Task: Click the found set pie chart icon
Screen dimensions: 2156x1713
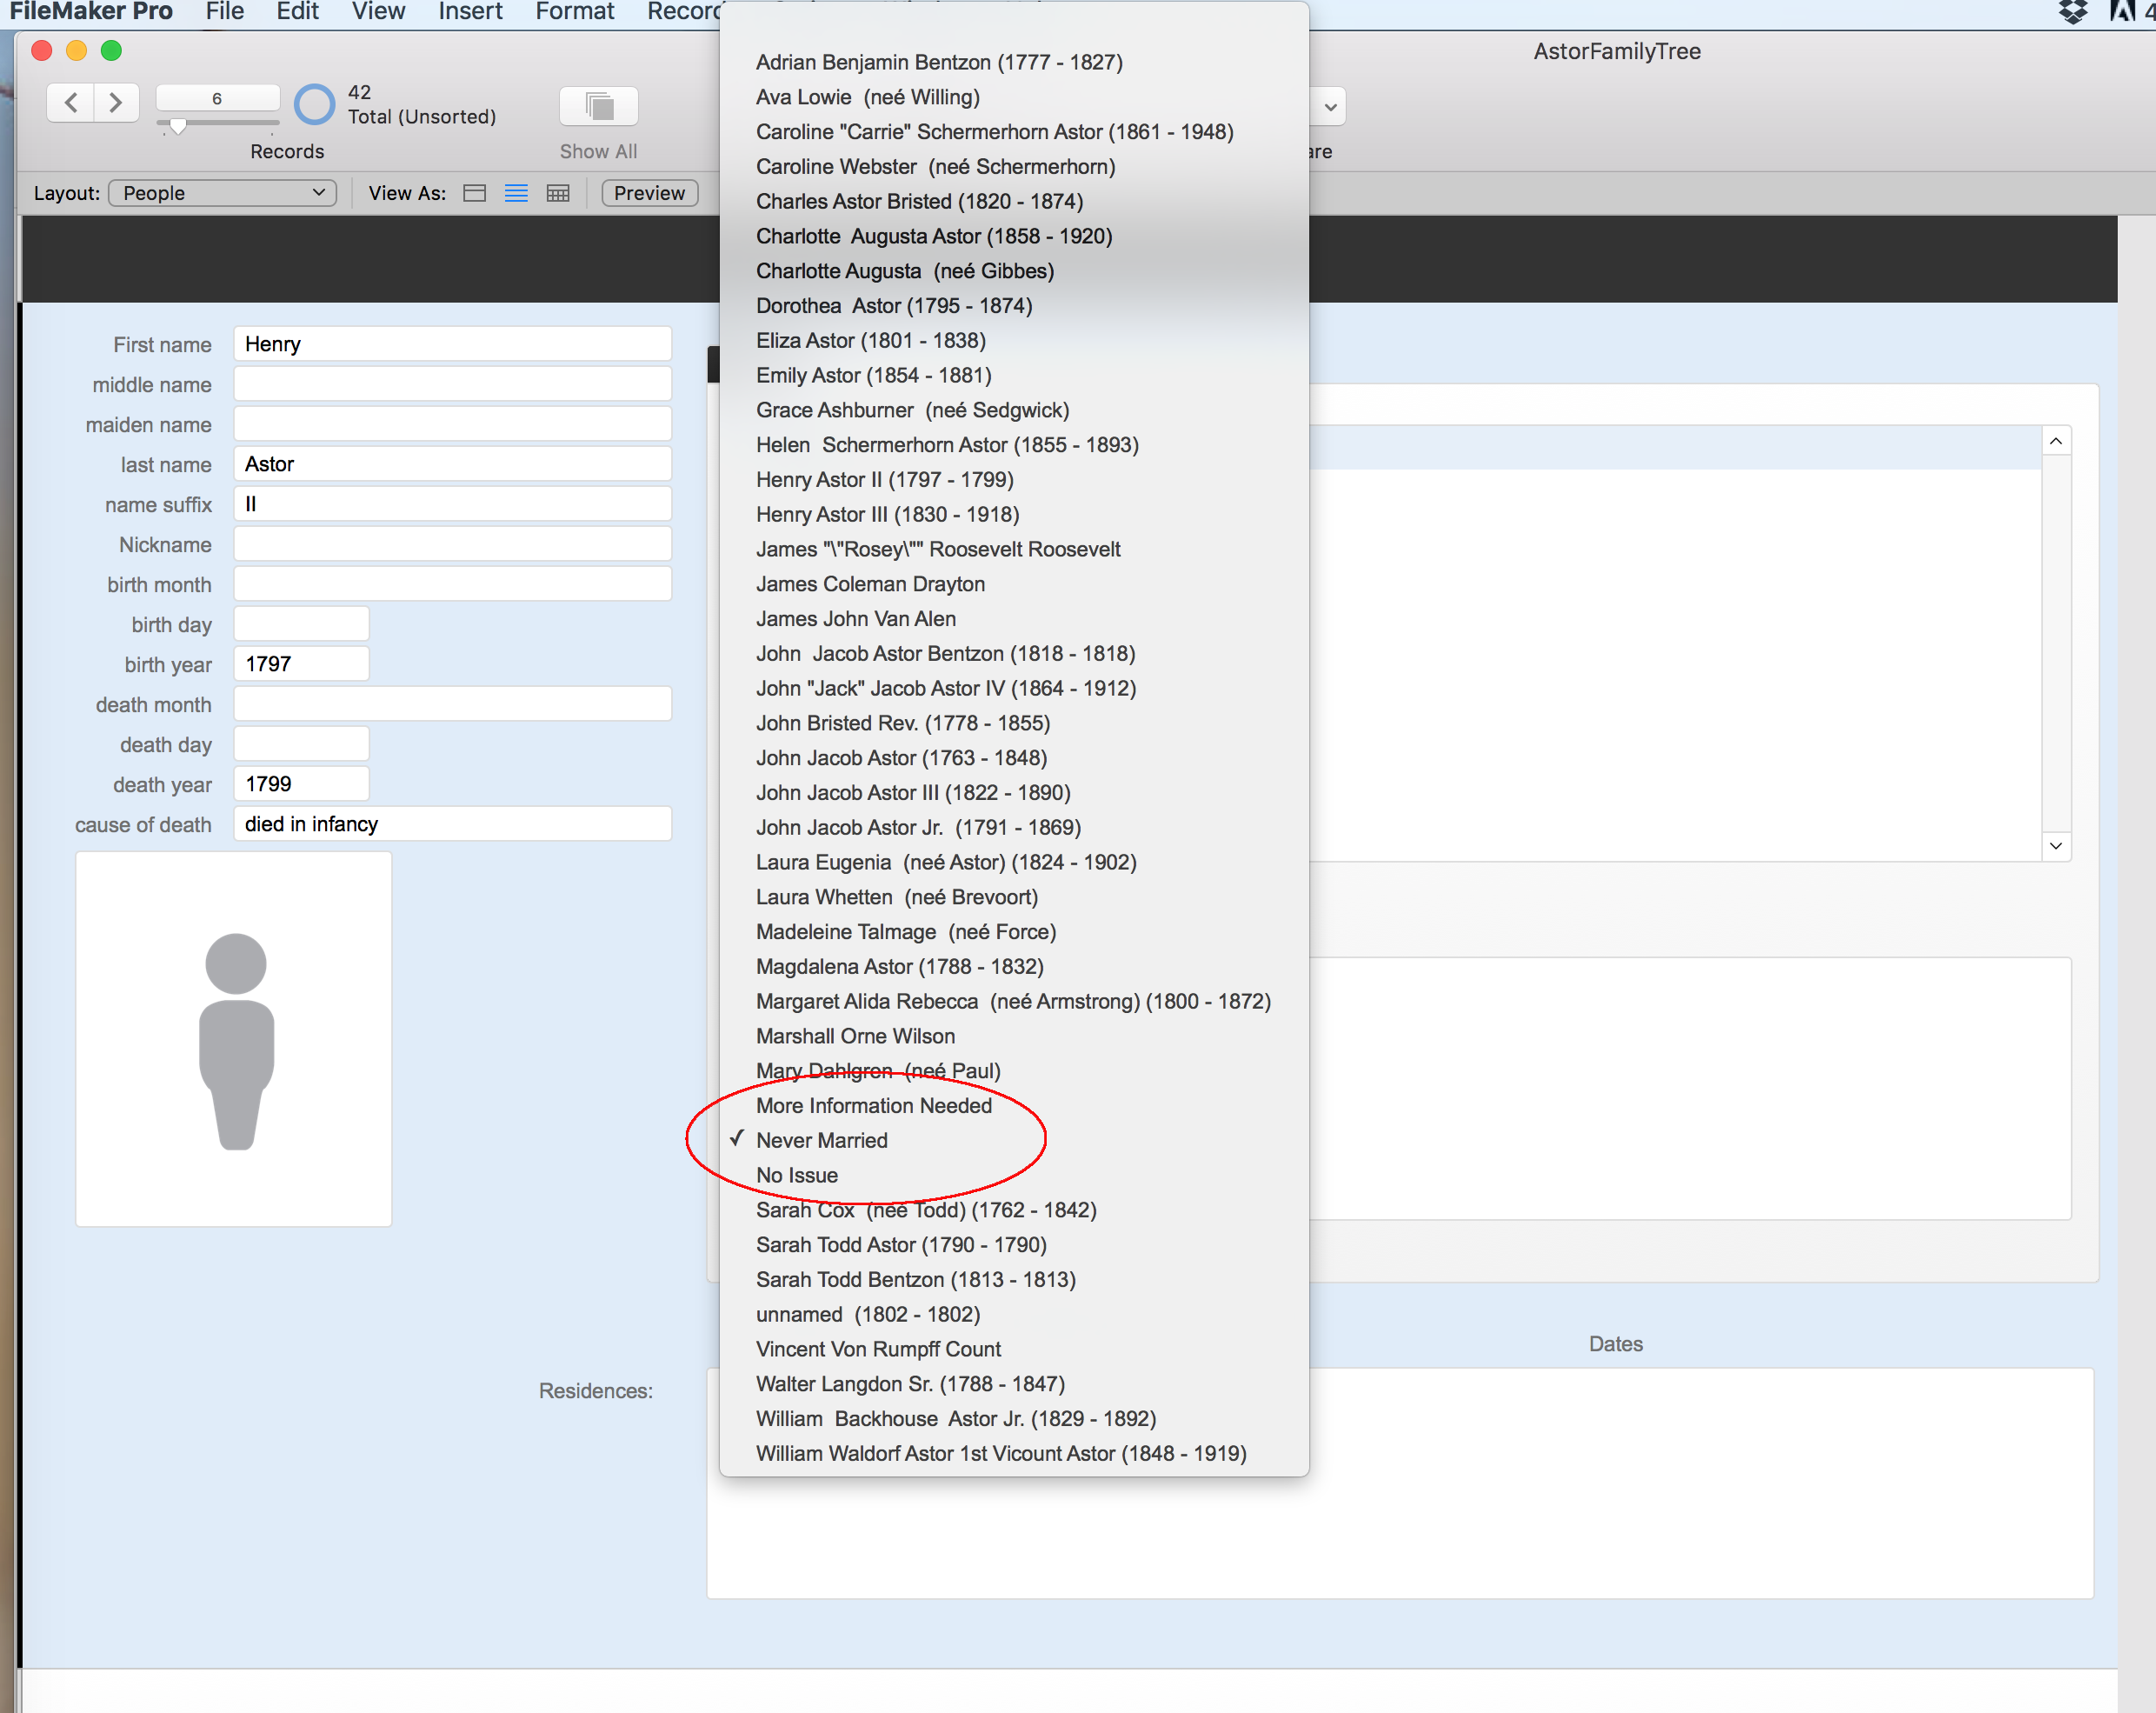Action: (x=314, y=104)
